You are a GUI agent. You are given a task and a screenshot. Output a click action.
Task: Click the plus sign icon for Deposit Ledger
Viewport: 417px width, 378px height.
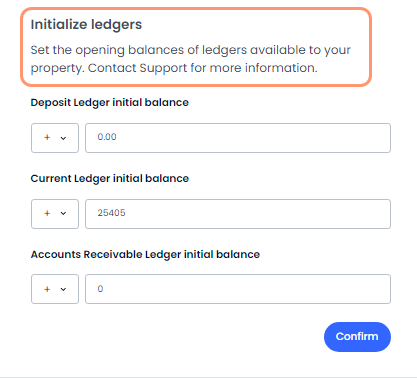(x=47, y=137)
